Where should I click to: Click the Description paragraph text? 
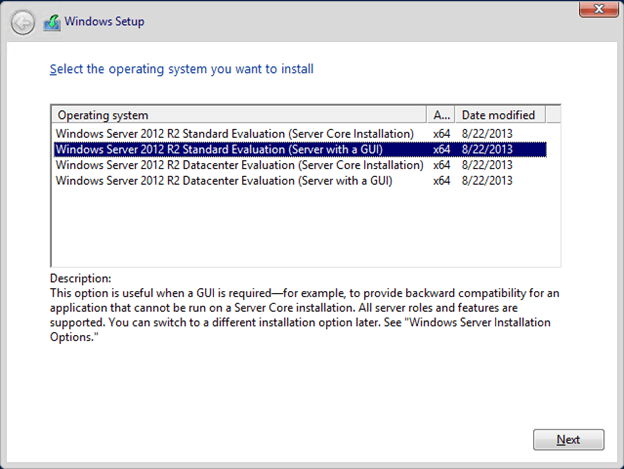click(x=300, y=308)
